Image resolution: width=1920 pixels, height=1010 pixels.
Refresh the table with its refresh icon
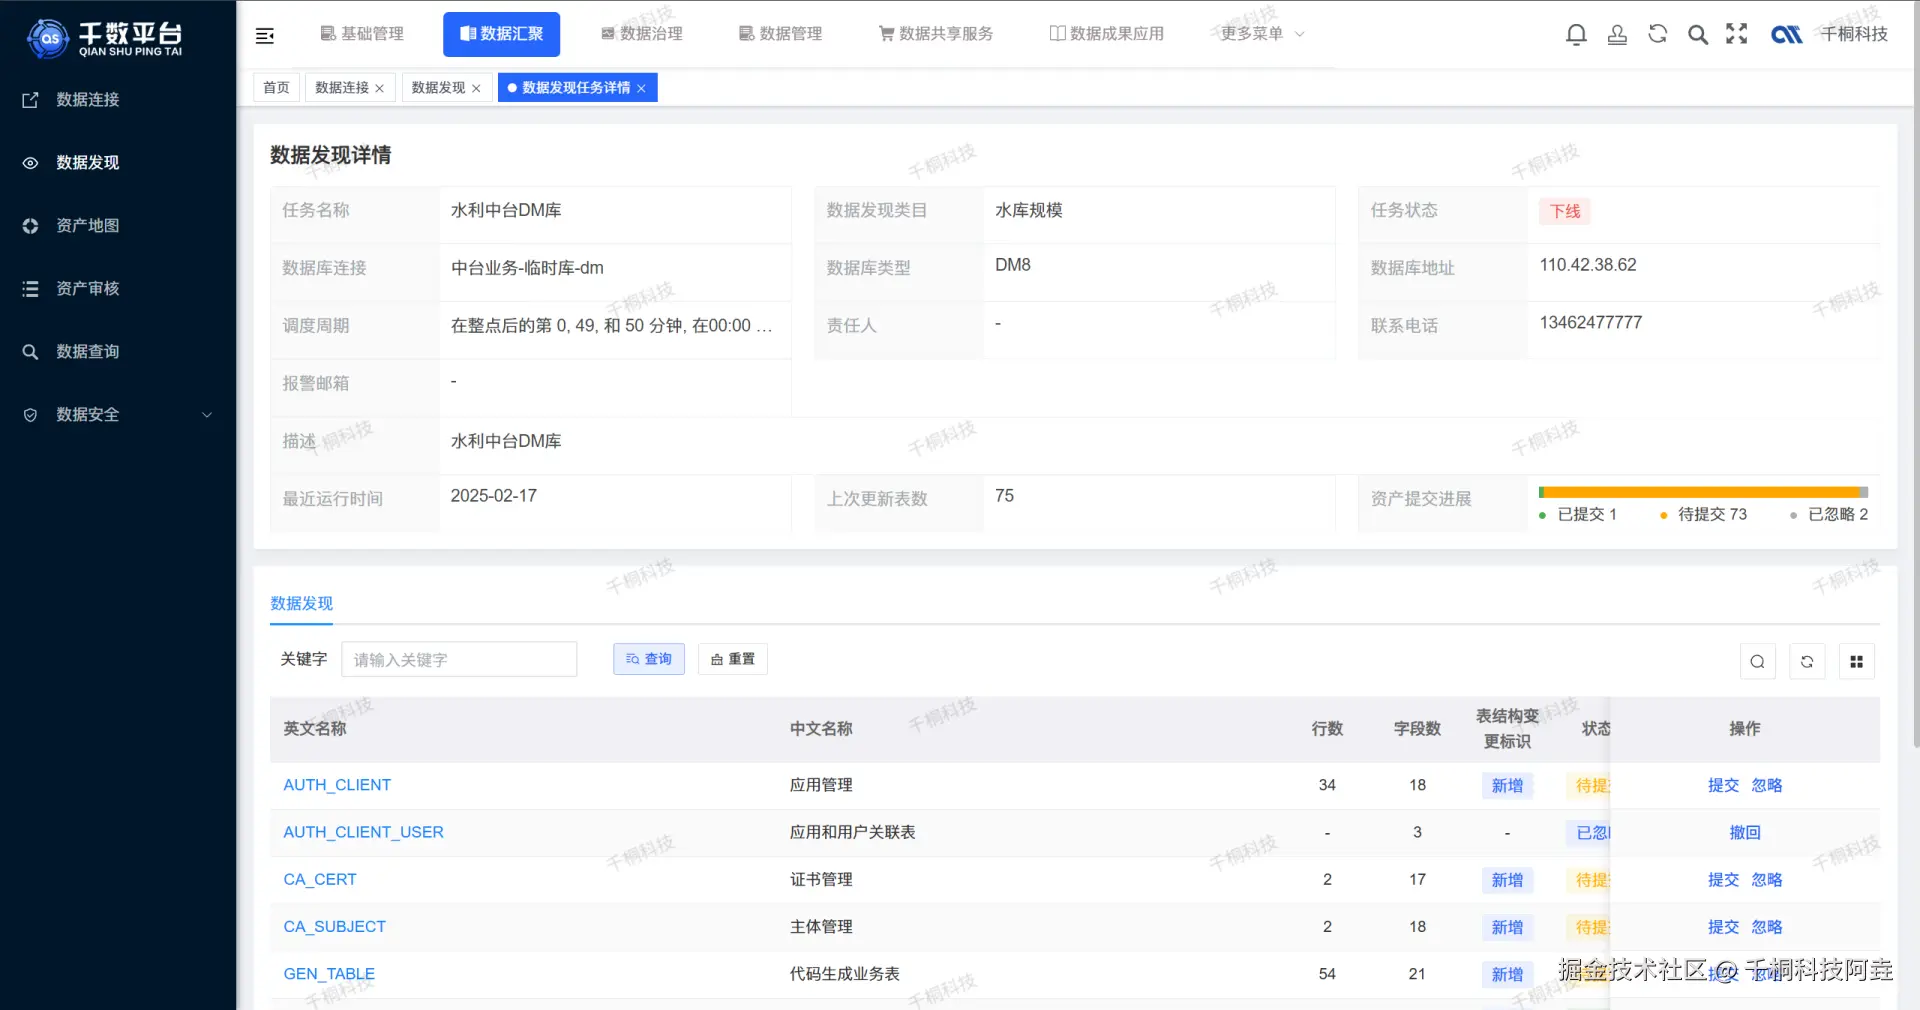(1806, 661)
